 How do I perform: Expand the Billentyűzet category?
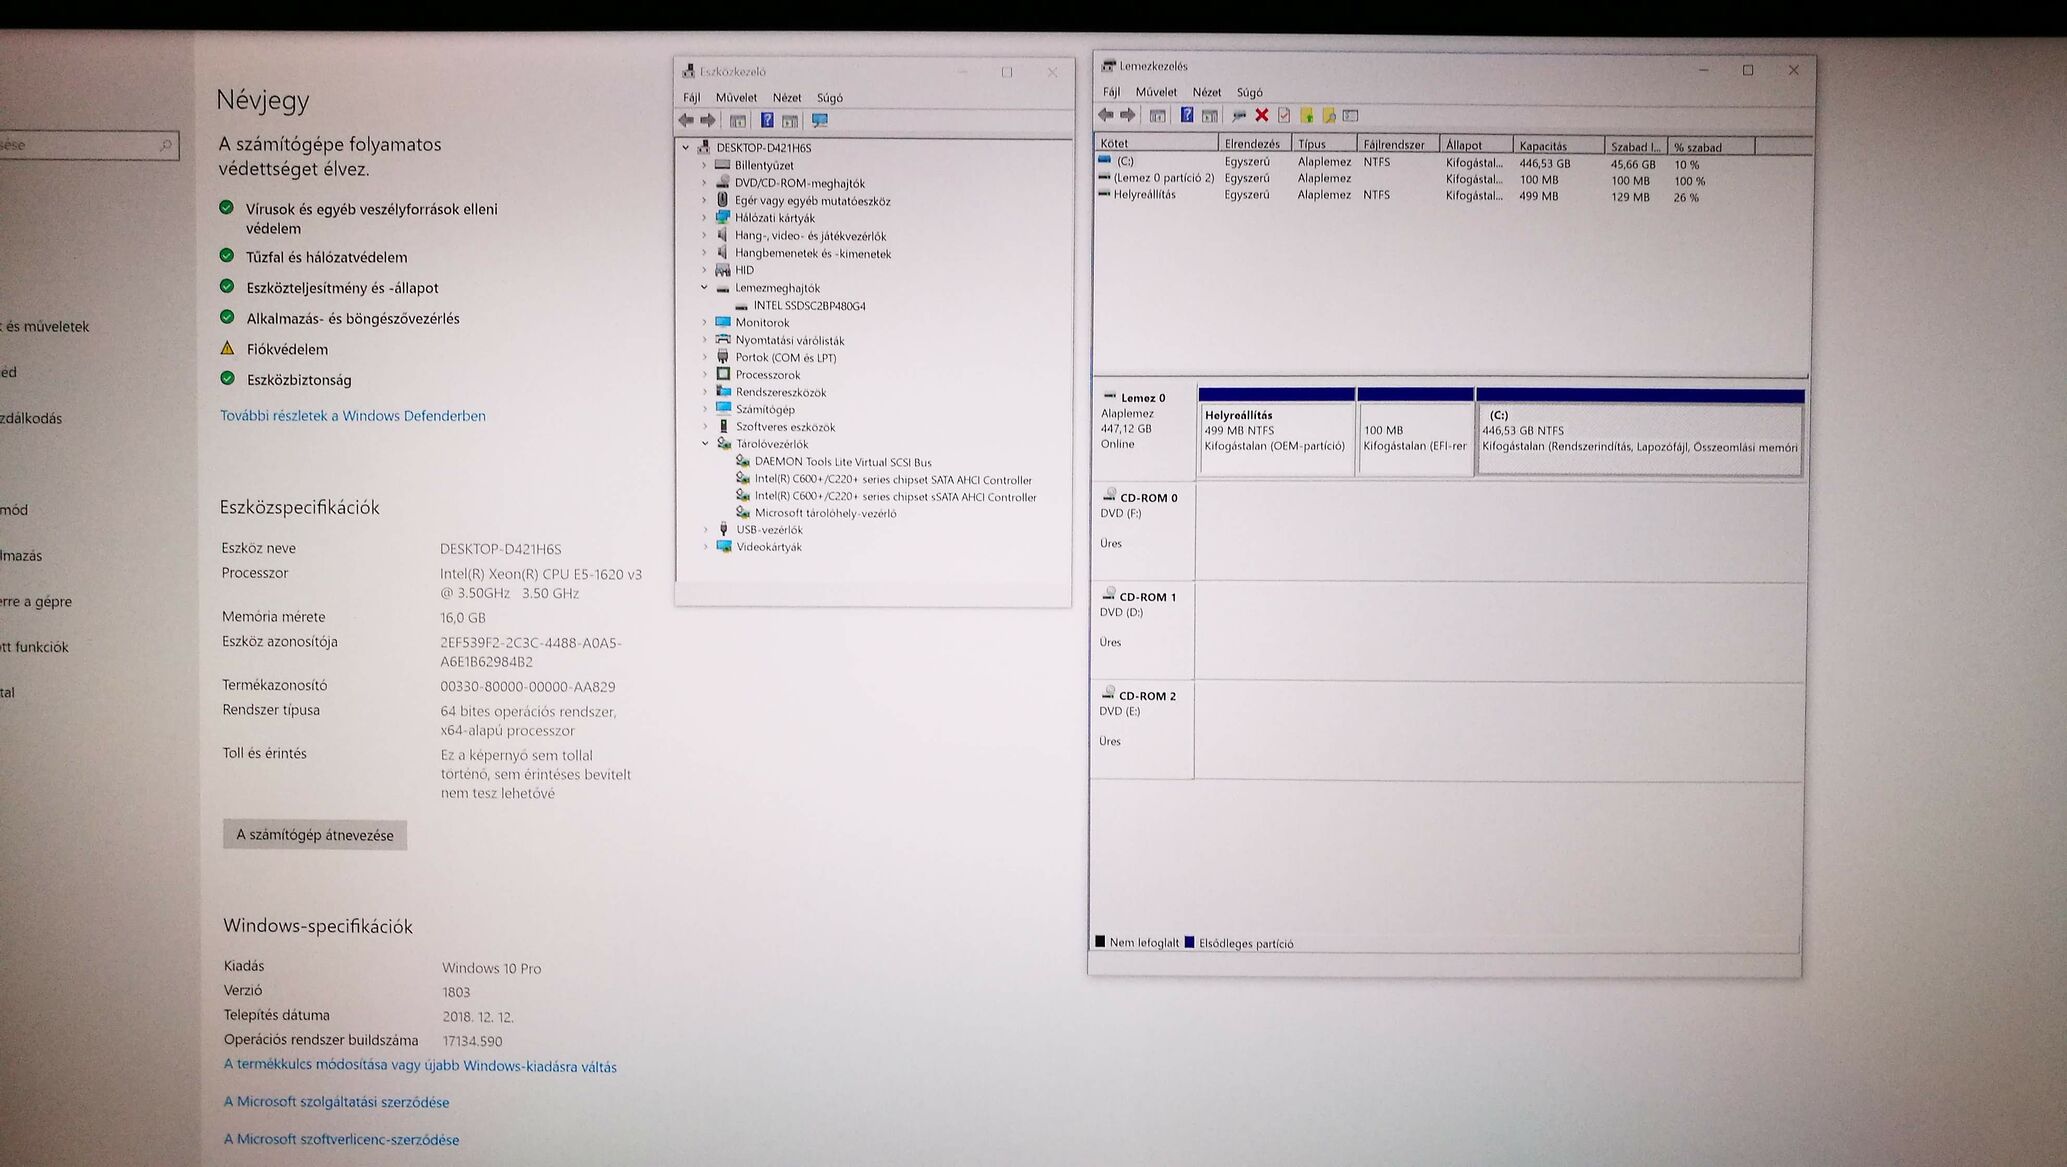click(704, 166)
